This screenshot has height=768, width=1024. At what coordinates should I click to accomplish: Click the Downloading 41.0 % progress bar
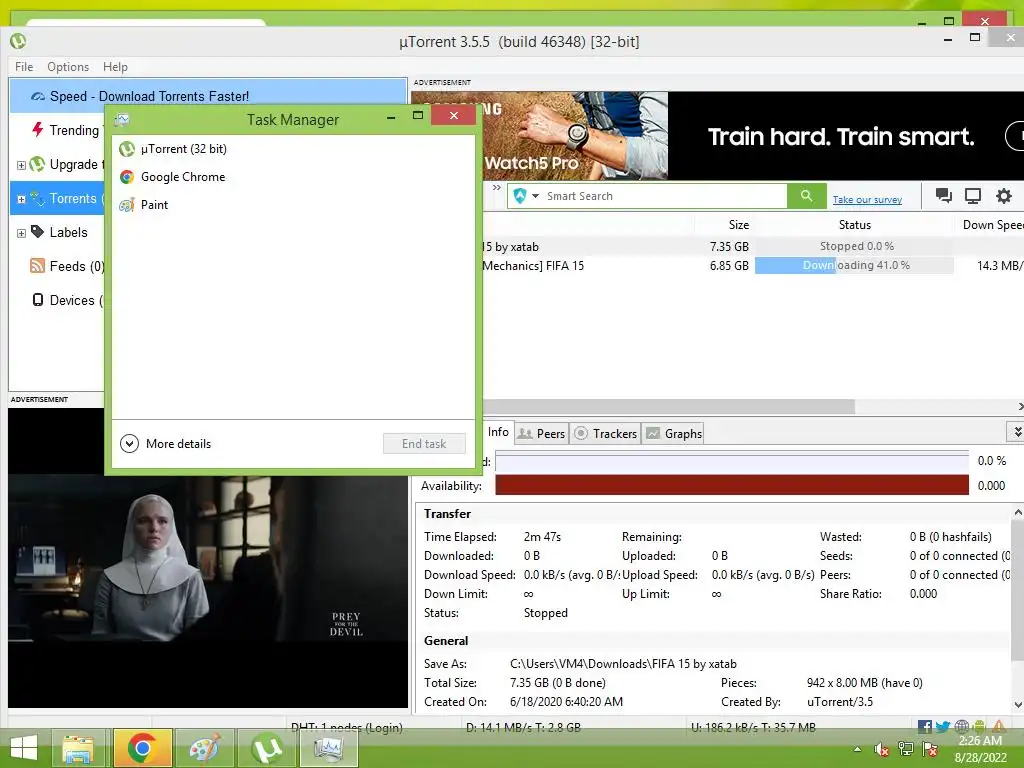(x=854, y=265)
